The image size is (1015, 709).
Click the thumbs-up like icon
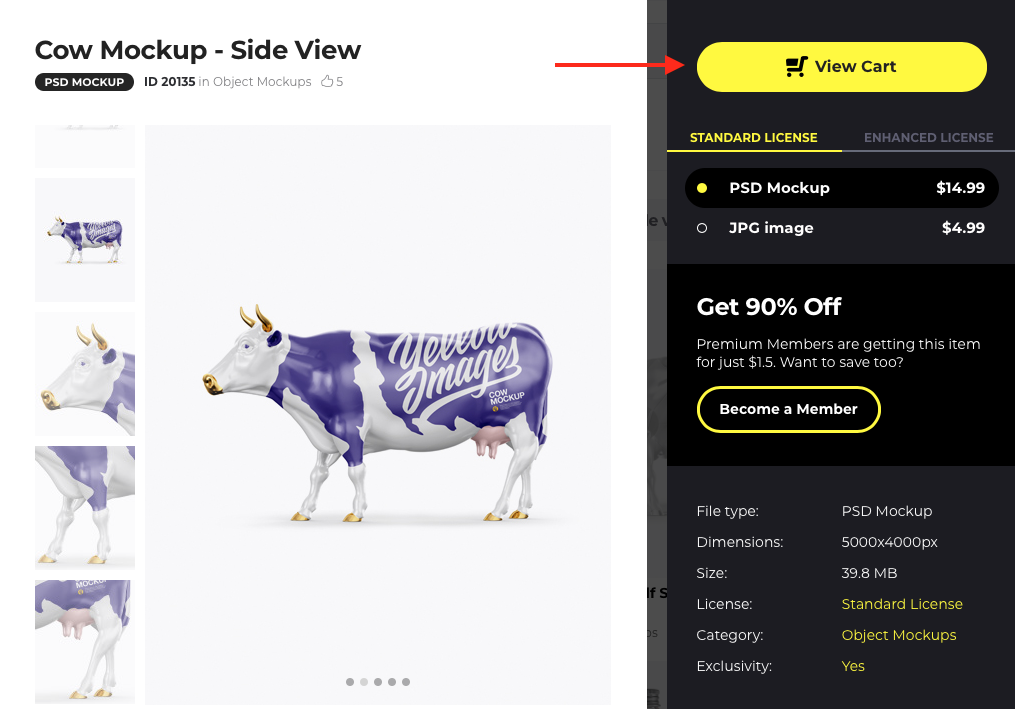(x=327, y=82)
